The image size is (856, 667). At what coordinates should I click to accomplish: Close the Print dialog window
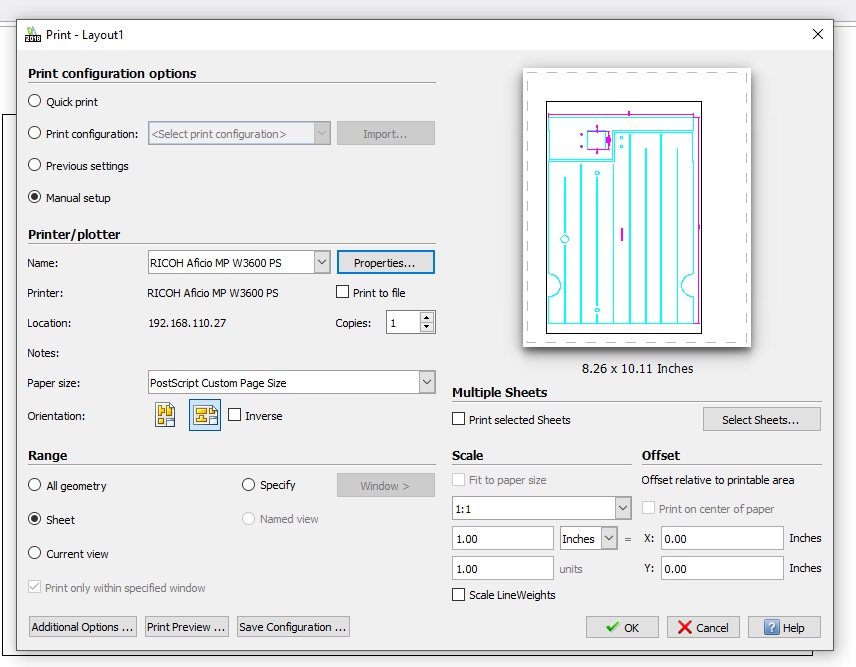click(817, 34)
